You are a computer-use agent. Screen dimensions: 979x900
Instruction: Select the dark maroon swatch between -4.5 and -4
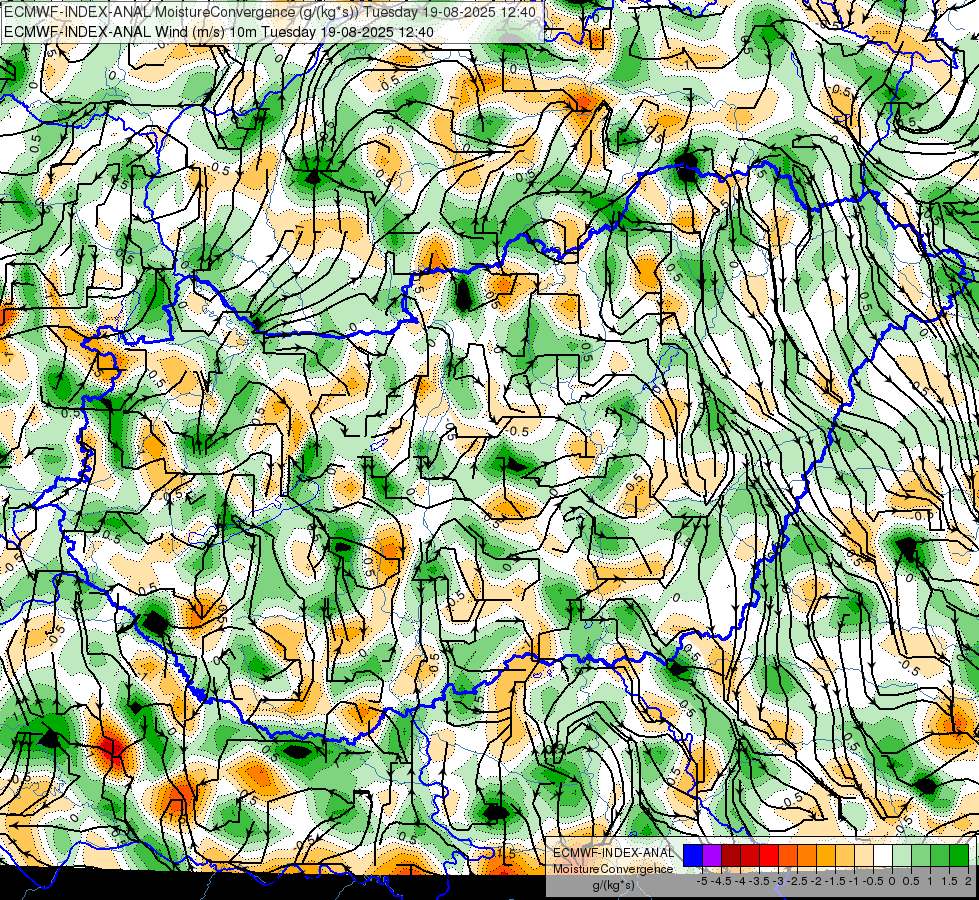[731, 856]
